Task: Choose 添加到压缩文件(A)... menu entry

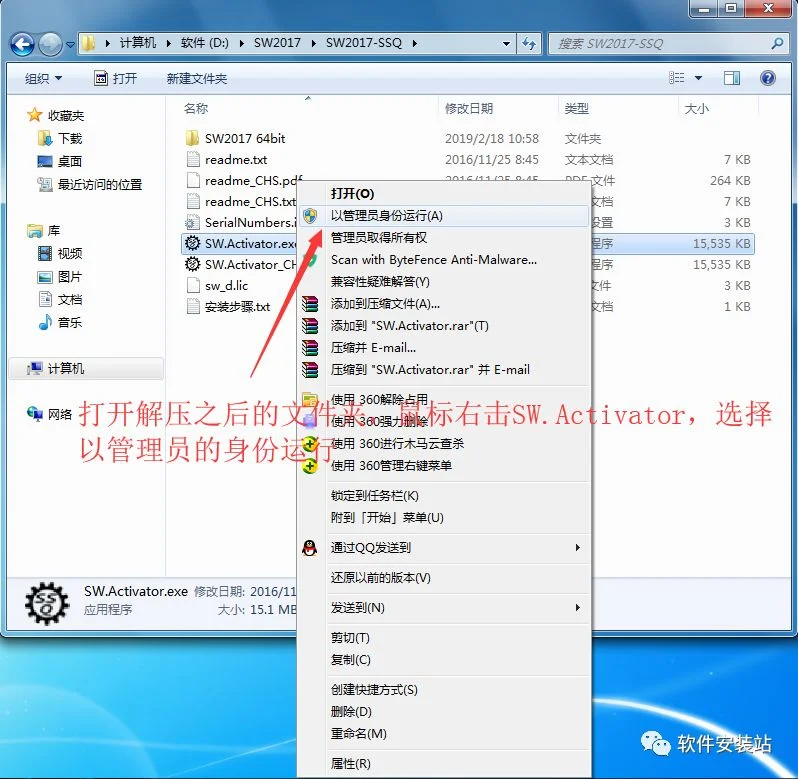Action: pyautogui.click(x=444, y=304)
